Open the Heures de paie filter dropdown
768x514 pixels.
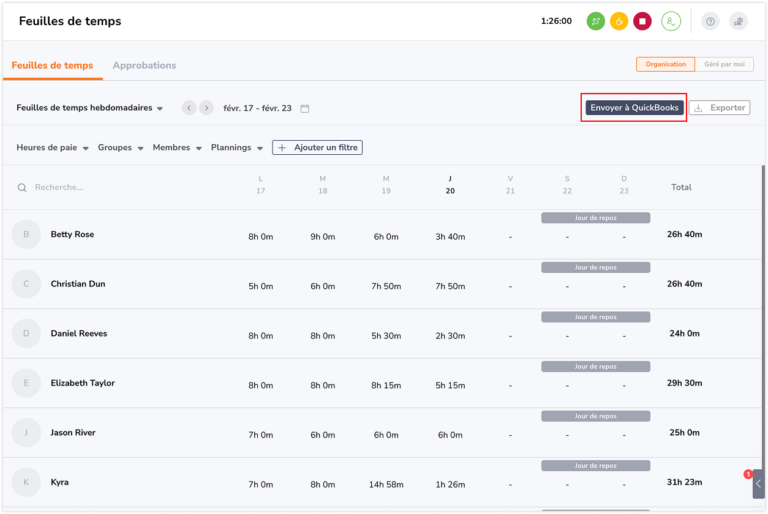point(52,148)
